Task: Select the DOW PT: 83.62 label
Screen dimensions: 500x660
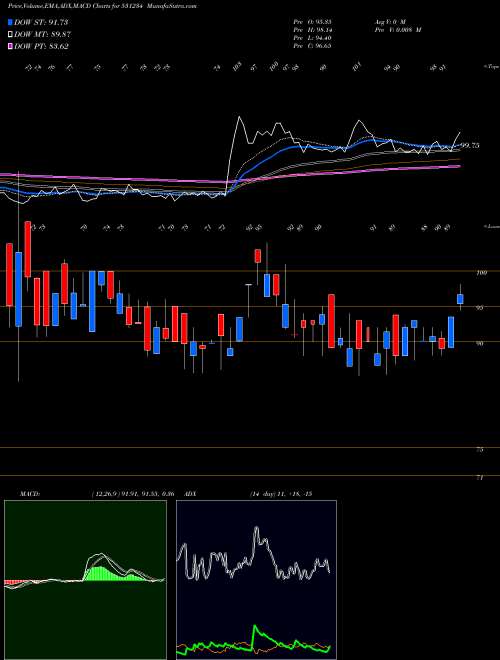Action: click(x=41, y=46)
